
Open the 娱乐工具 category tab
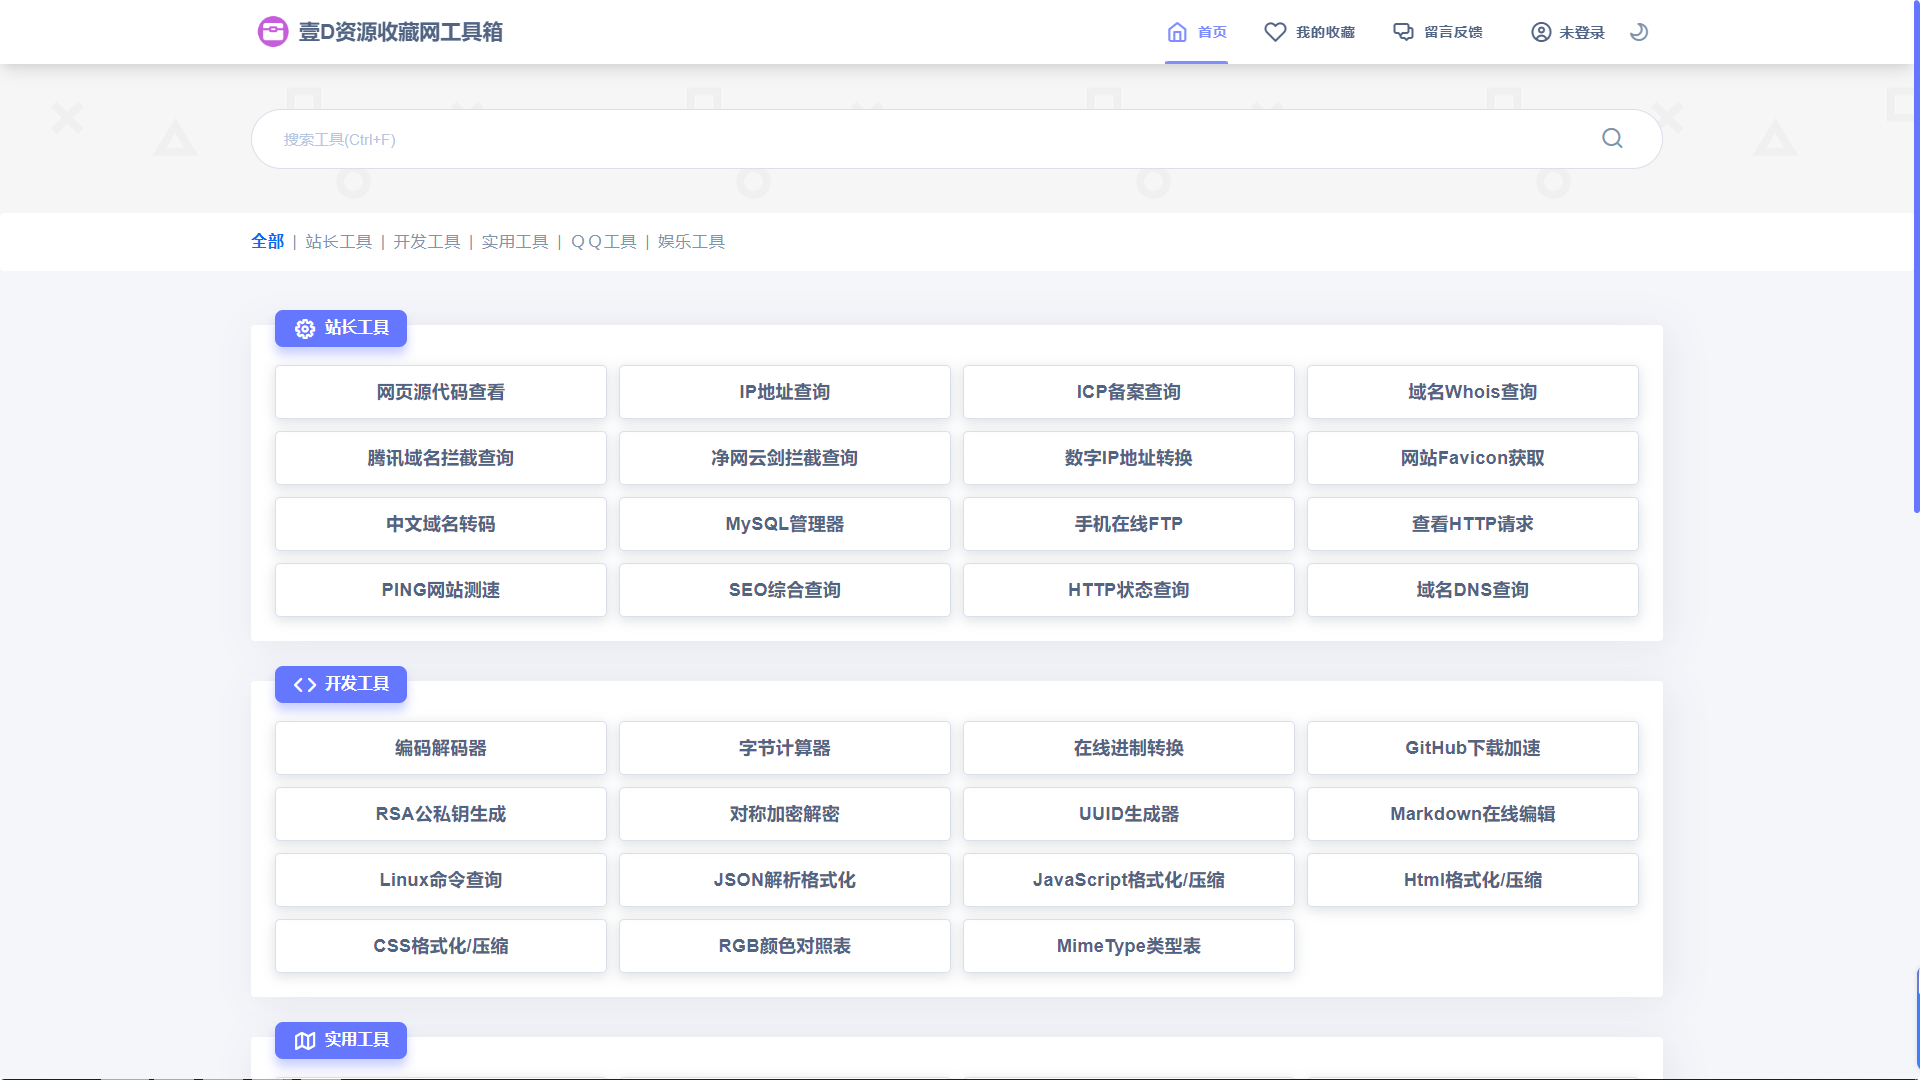[x=691, y=241]
